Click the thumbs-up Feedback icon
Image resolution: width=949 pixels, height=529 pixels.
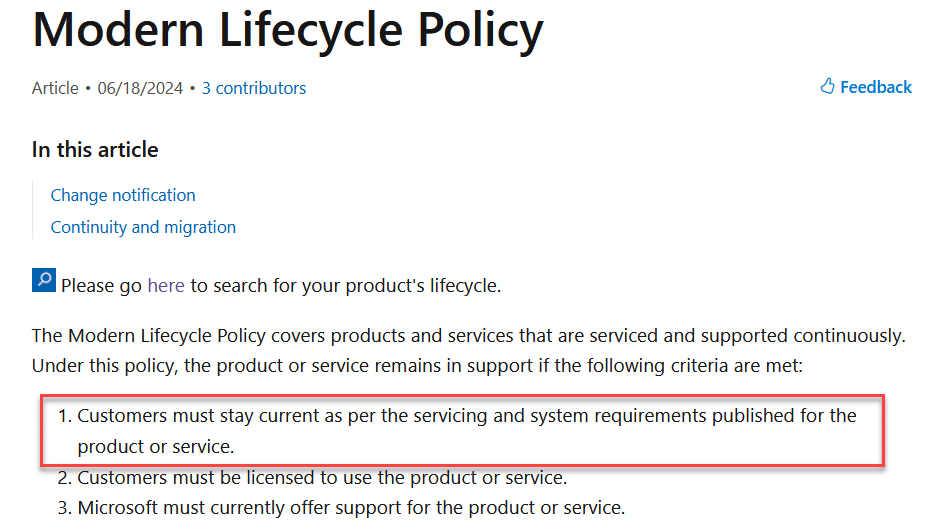(x=827, y=87)
